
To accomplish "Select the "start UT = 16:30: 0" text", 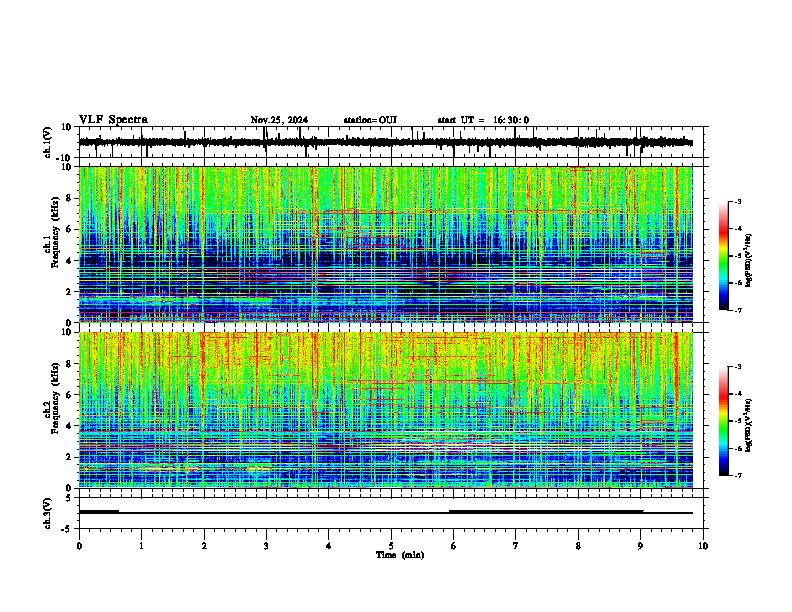I will tap(483, 120).
